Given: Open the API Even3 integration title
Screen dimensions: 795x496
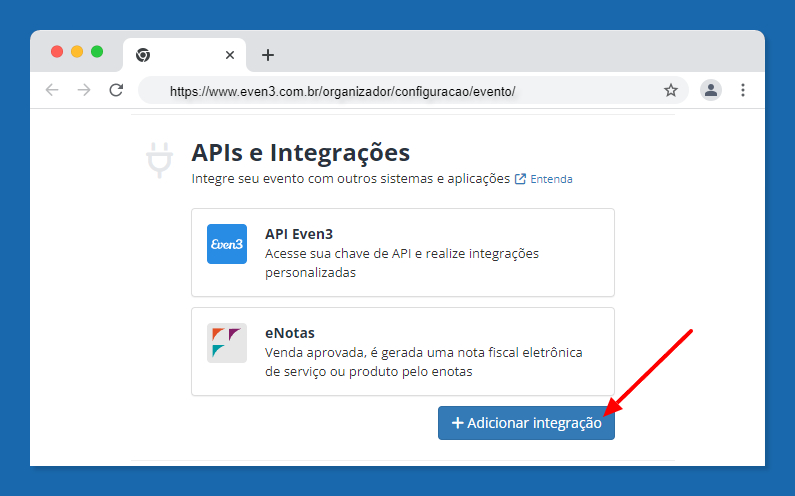Looking at the screenshot, I should (x=299, y=234).
